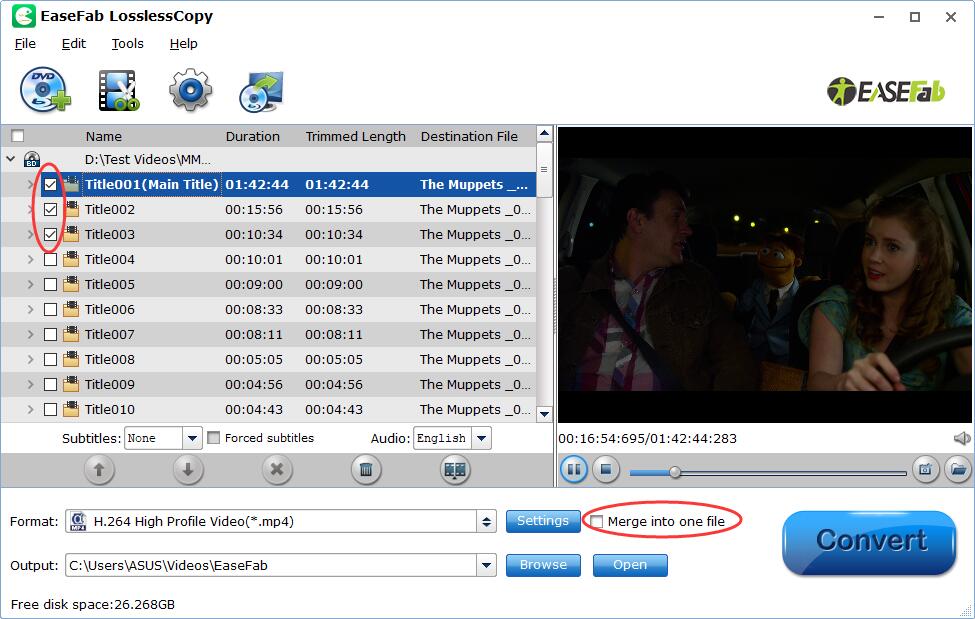Uncheck the Title003 checkbox

[50, 235]
